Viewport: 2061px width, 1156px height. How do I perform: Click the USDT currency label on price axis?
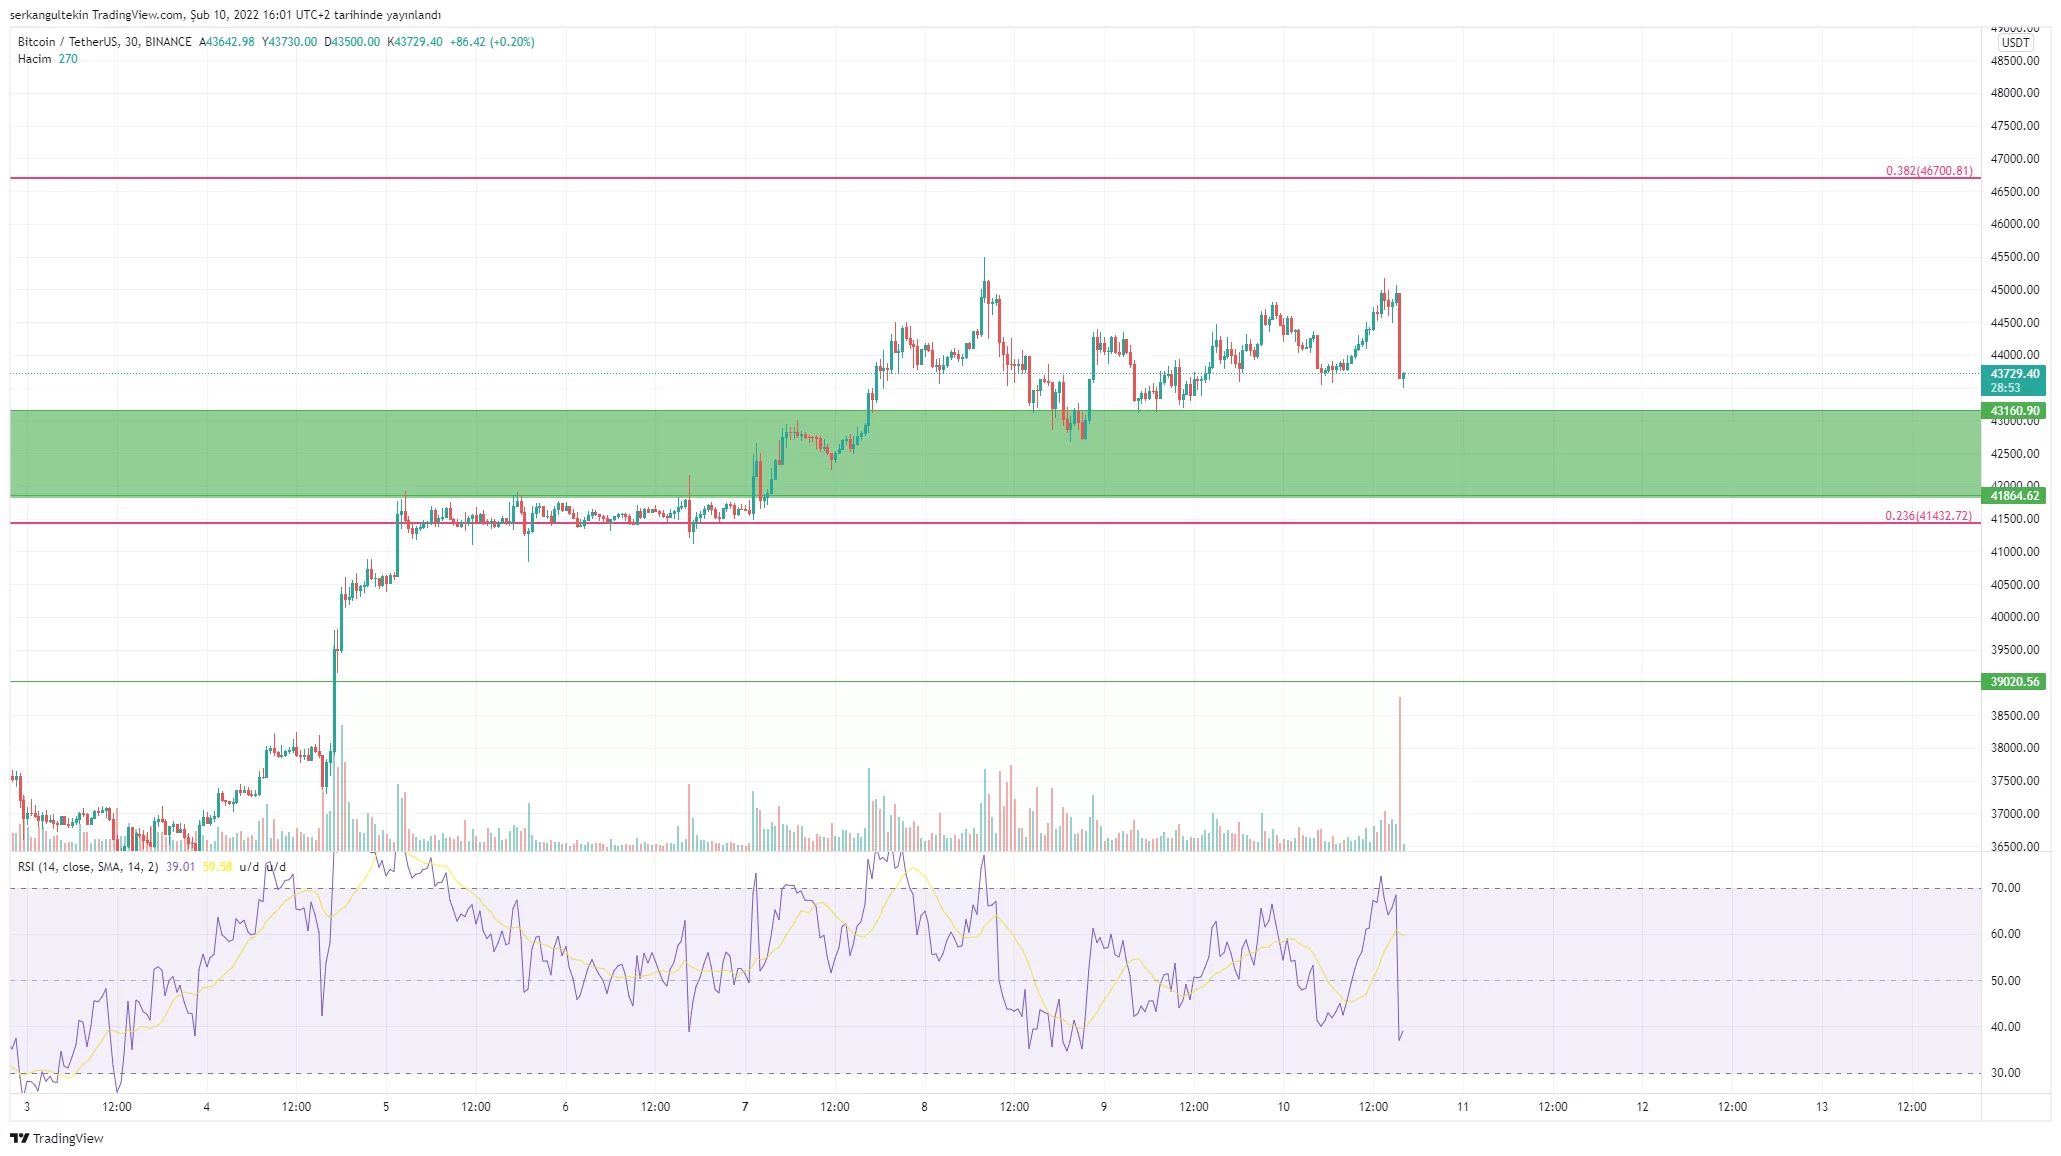pyautogui.click(x=2014, y=43)
